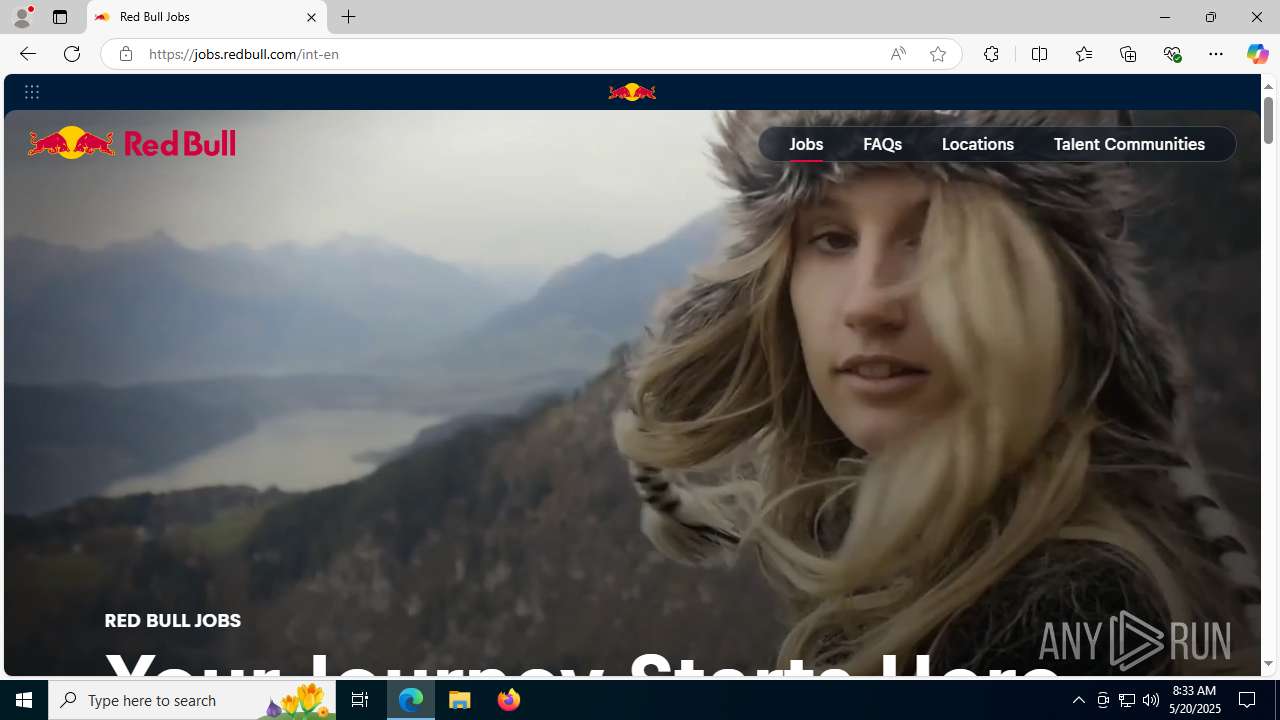Show hidden system tray icons
The width and height of the screenshot is (1280, 720).
coord(1079,700)
